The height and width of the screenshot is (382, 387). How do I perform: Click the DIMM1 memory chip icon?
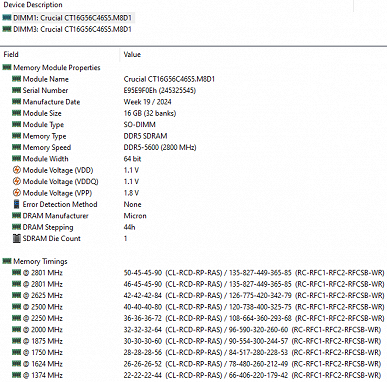[7, 18]
